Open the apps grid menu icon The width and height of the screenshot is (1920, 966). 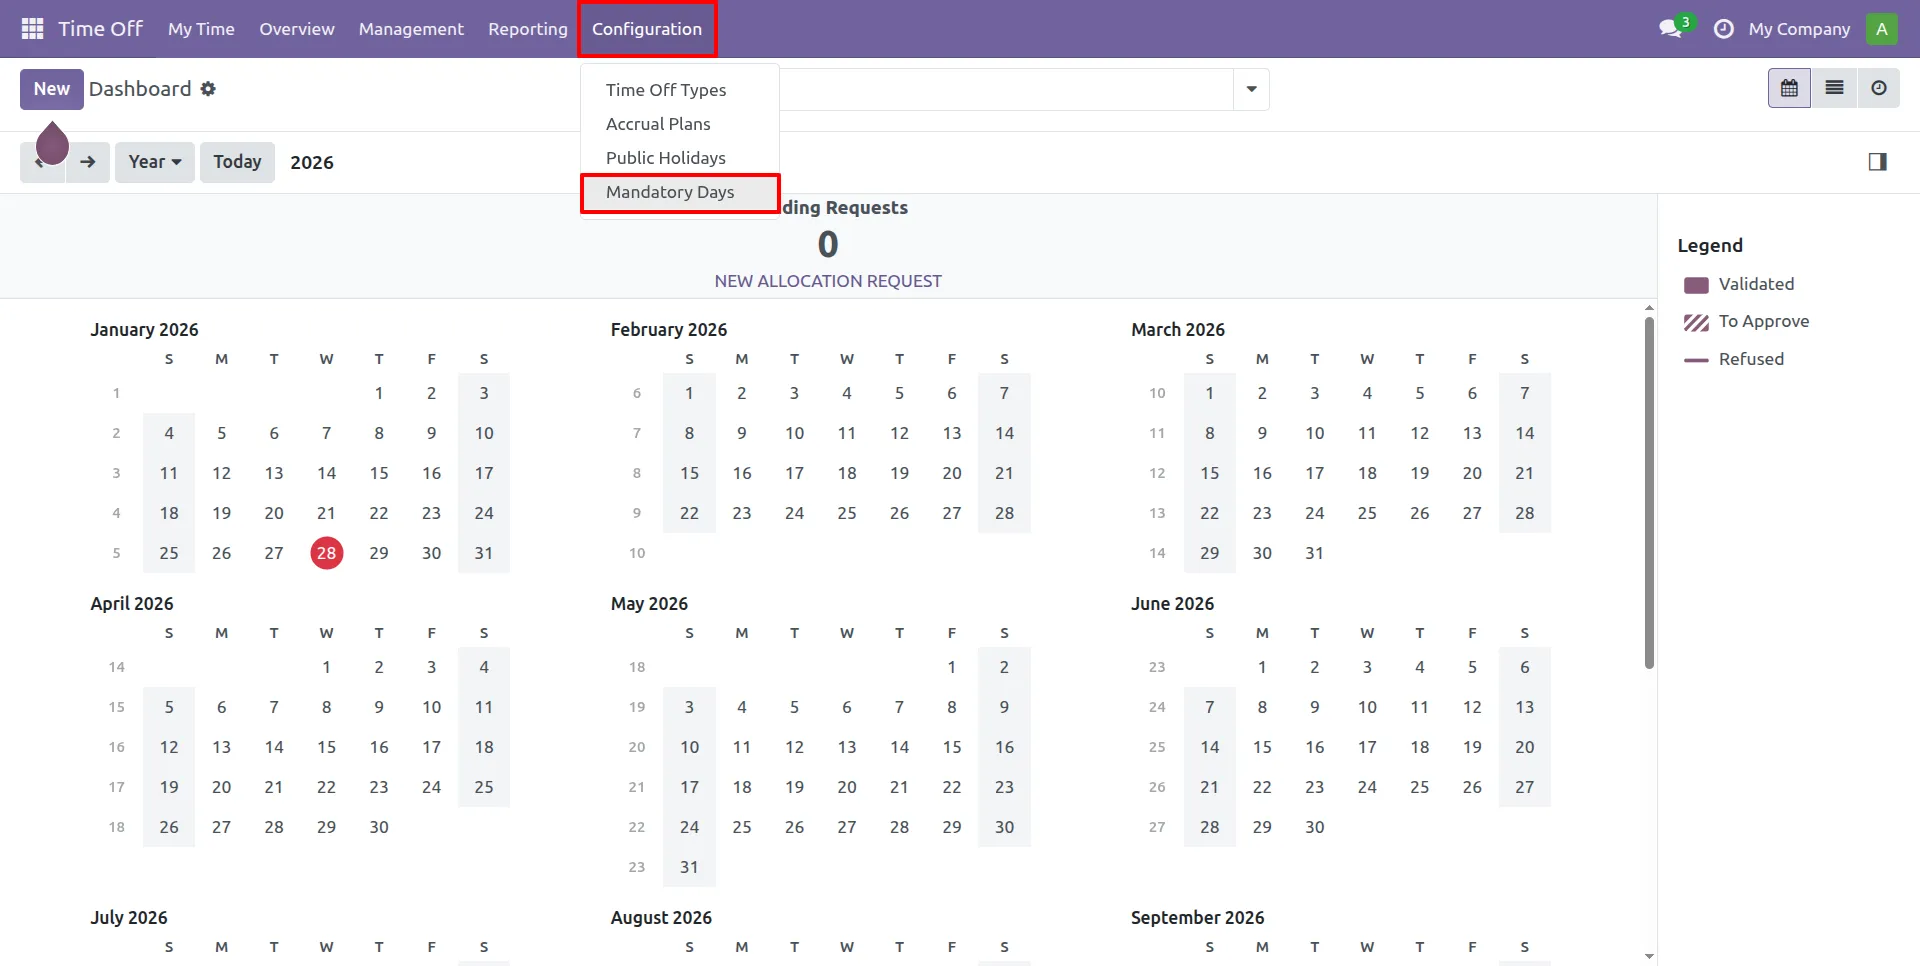[x=32, y=29]
